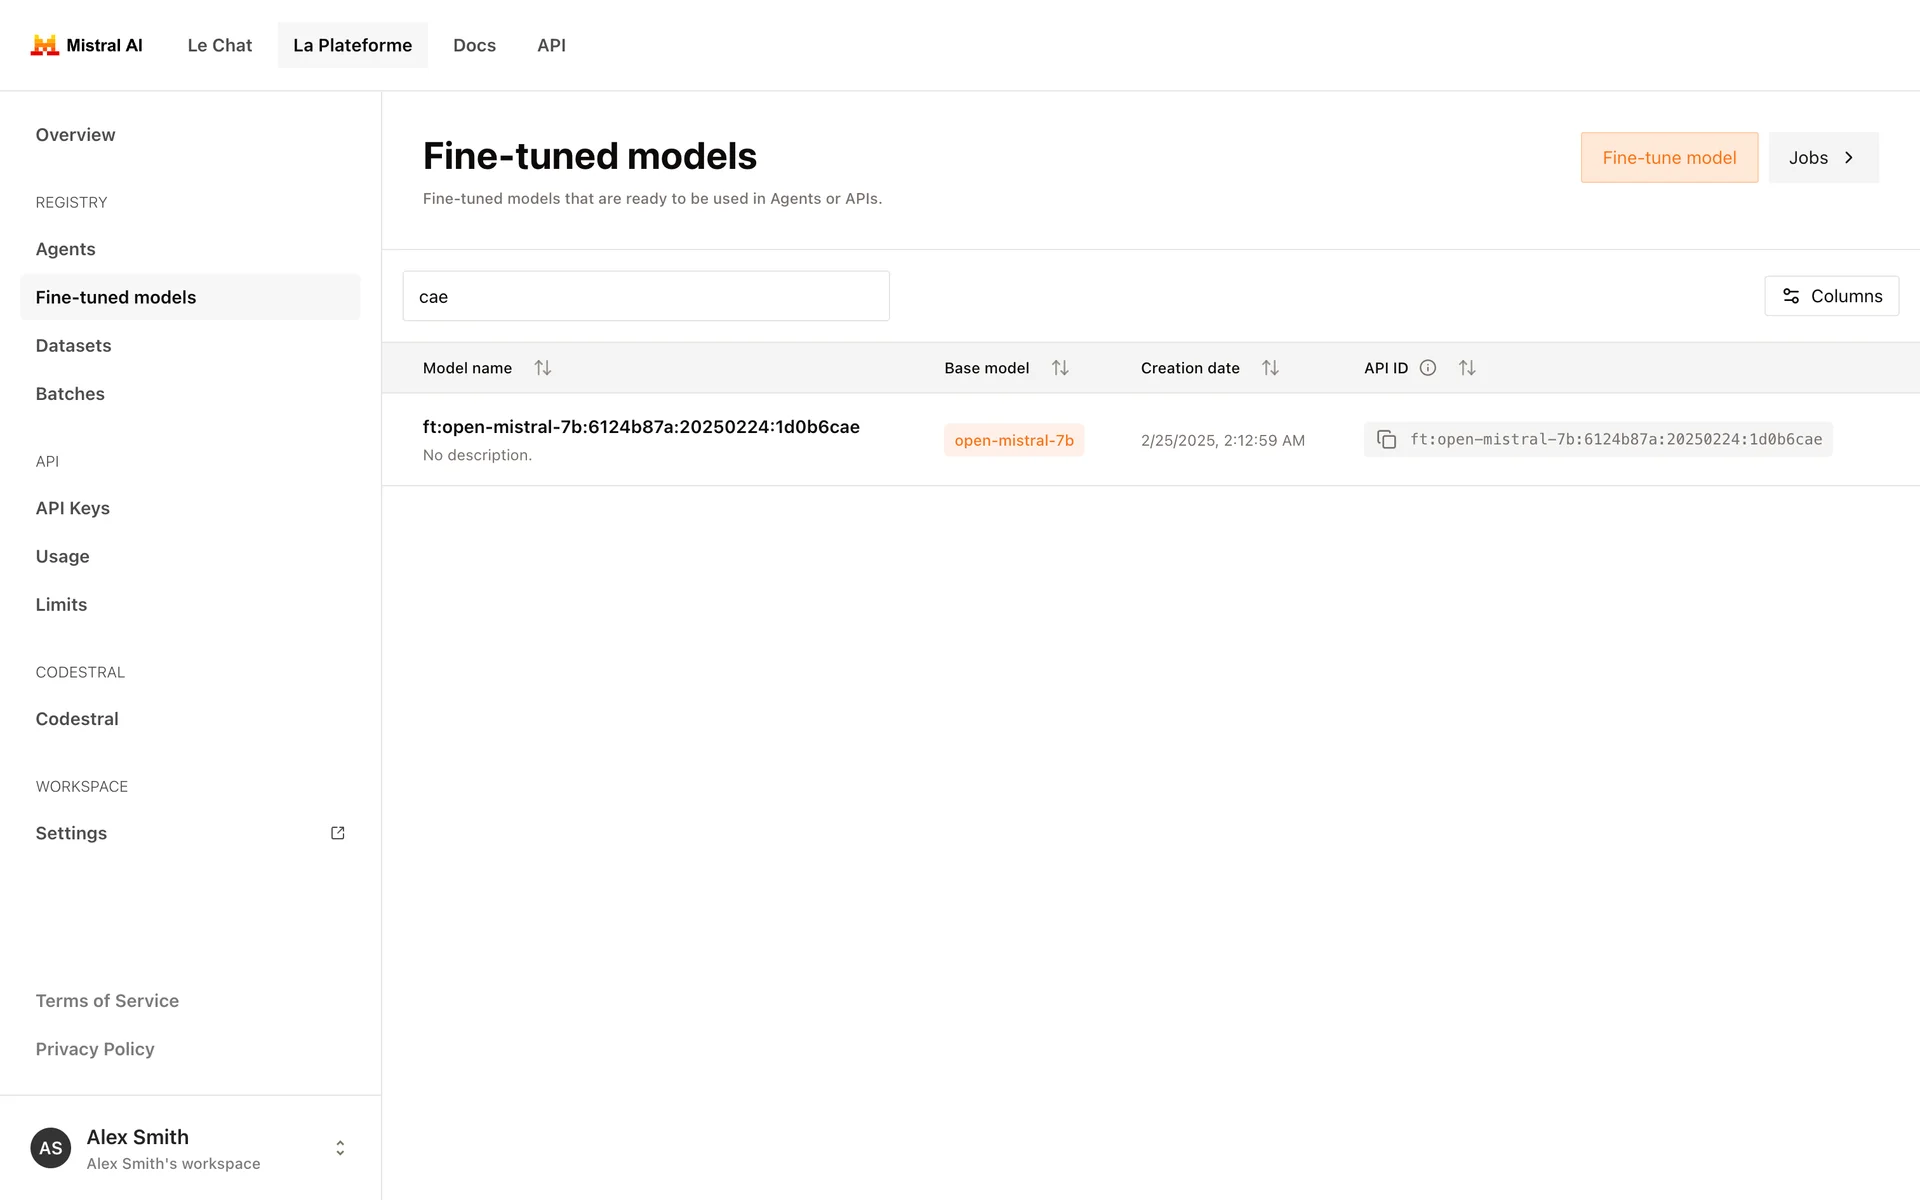Copy the fine-tuned model API ID

click(1386, 440)
